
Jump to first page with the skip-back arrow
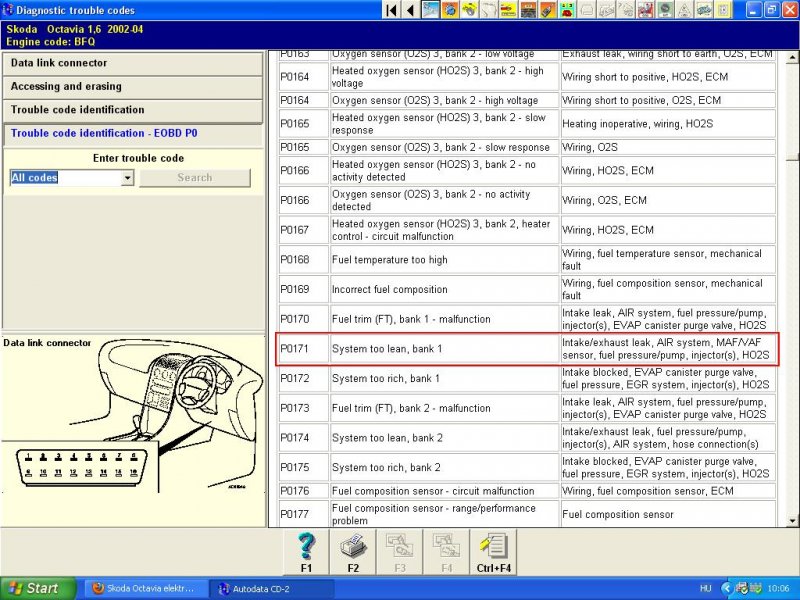391,10
